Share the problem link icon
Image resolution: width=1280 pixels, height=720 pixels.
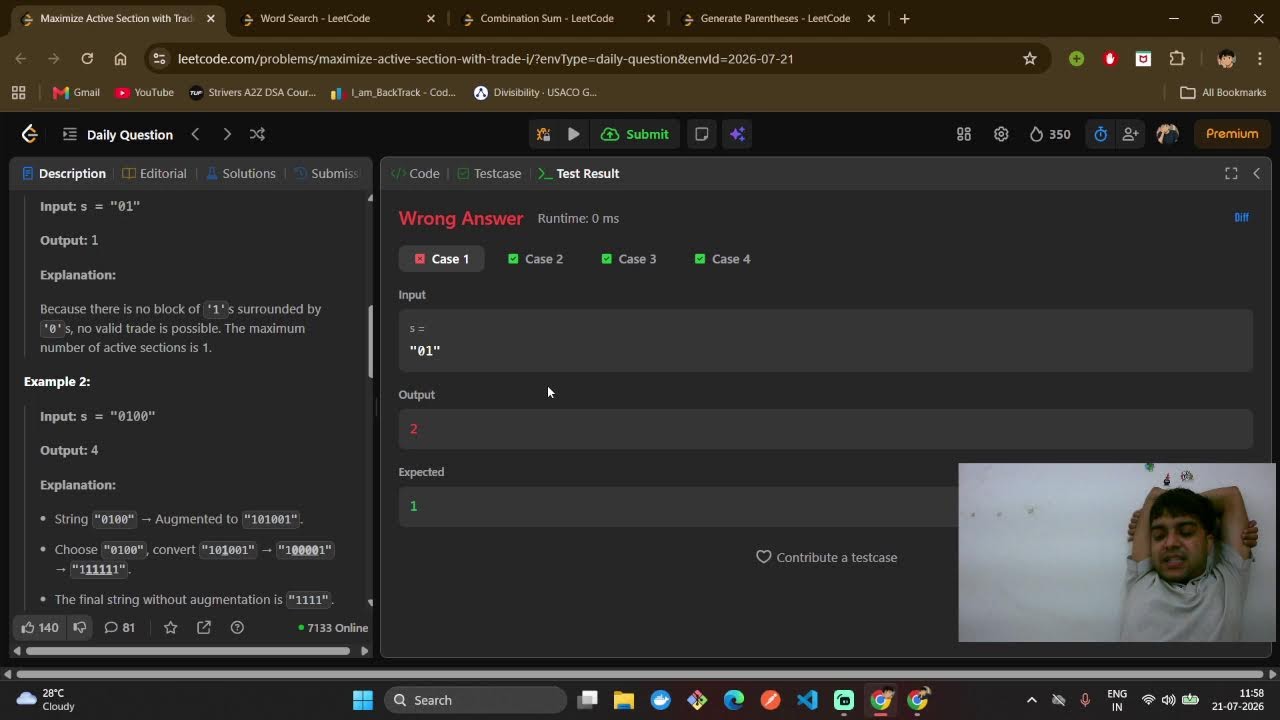coord(204,627)
